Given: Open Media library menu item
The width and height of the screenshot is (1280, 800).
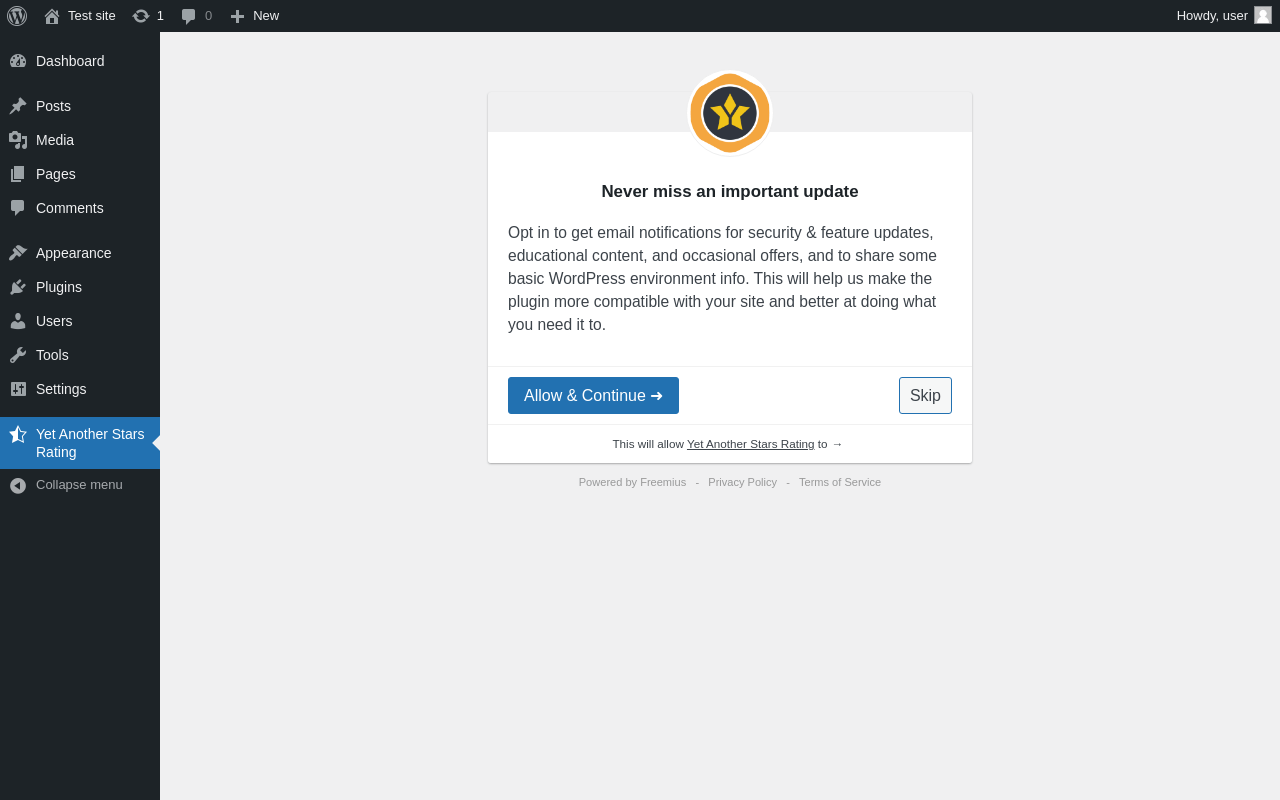Looking at the screenshot, I should pos(80,140).
